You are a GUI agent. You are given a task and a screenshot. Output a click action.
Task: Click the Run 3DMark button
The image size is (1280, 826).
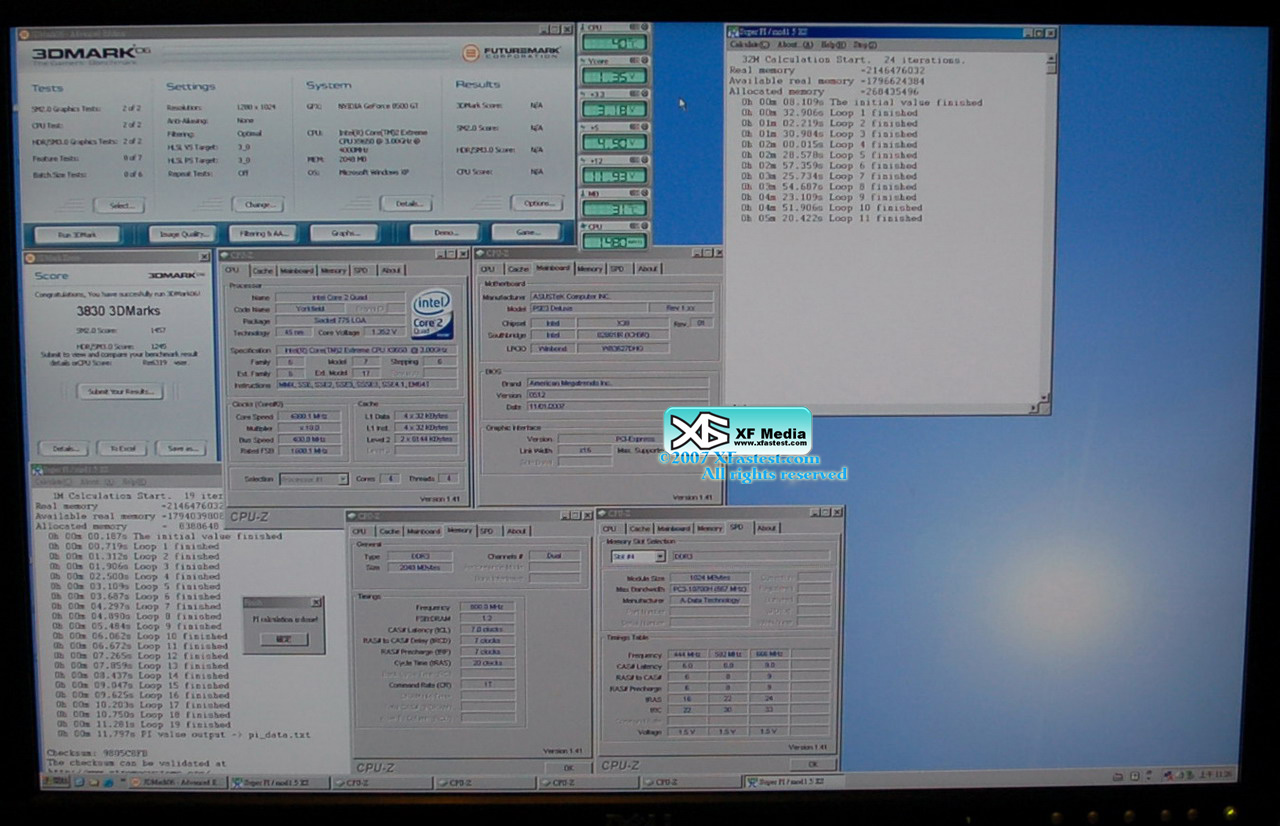pyautogui.click(x=76, y=234)
